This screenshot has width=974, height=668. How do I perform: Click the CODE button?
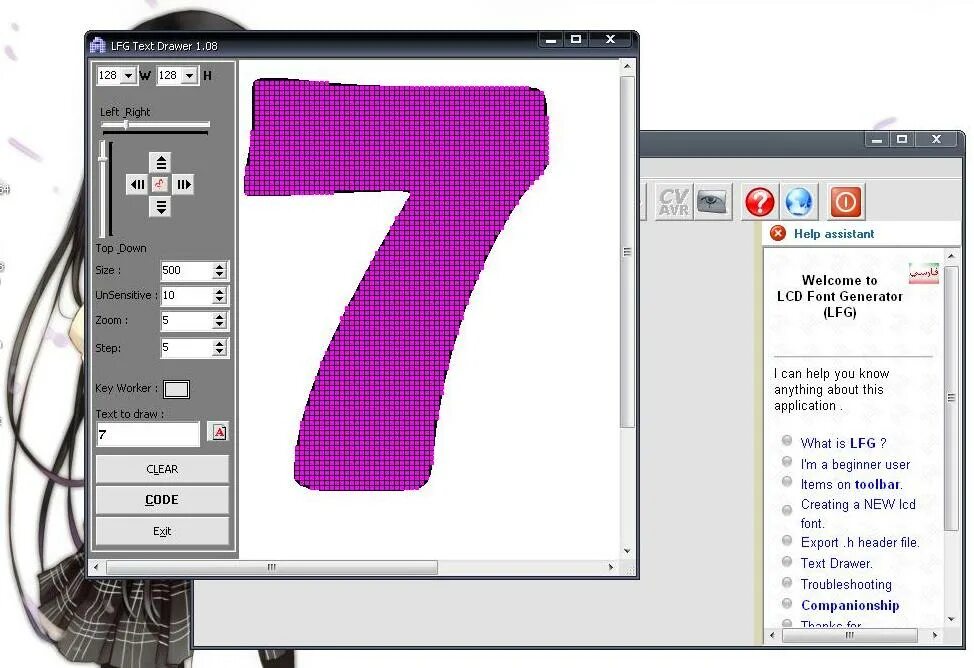(x=162, y=500)
